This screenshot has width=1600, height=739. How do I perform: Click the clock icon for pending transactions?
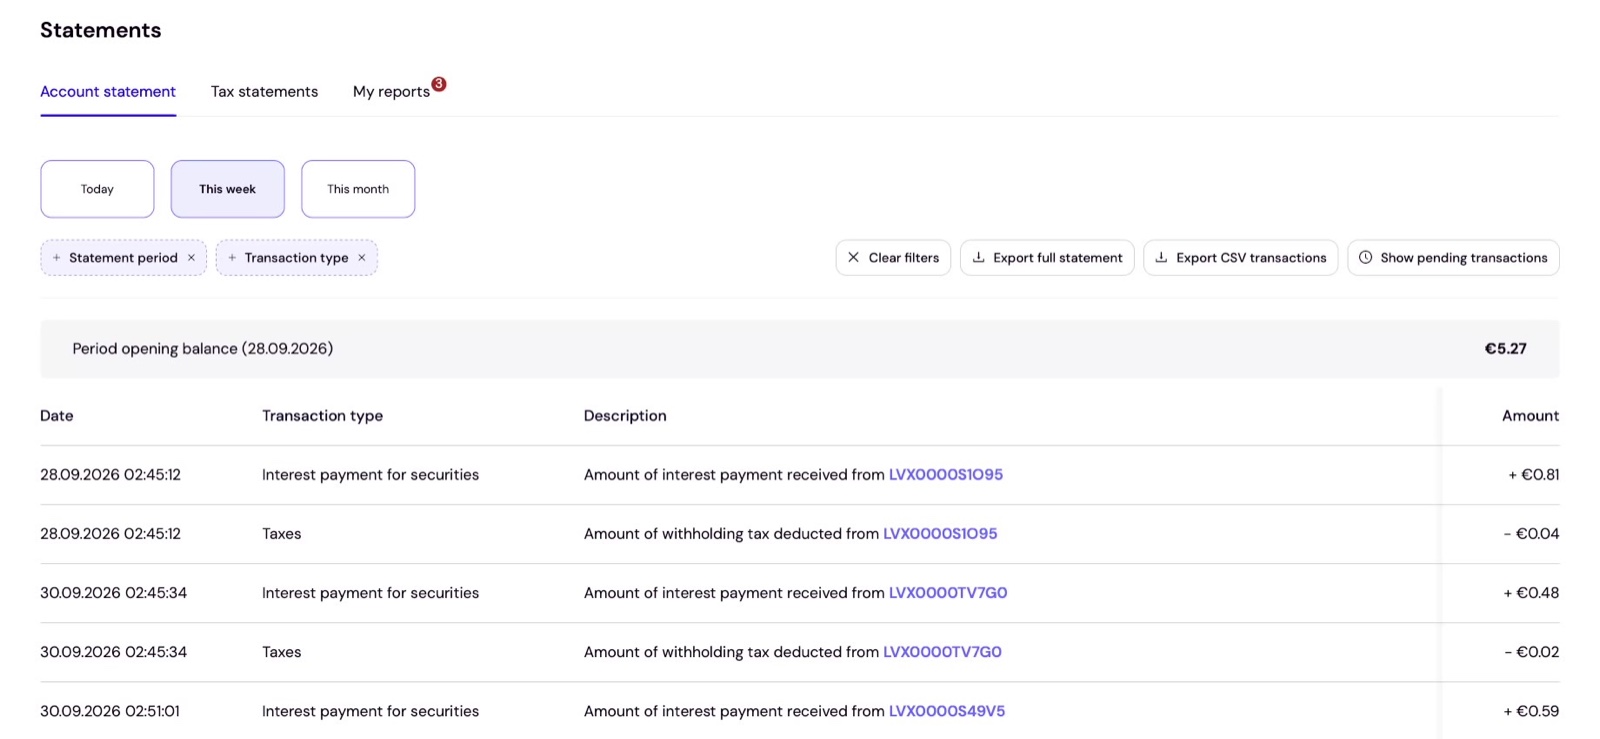click(1365, 257)
